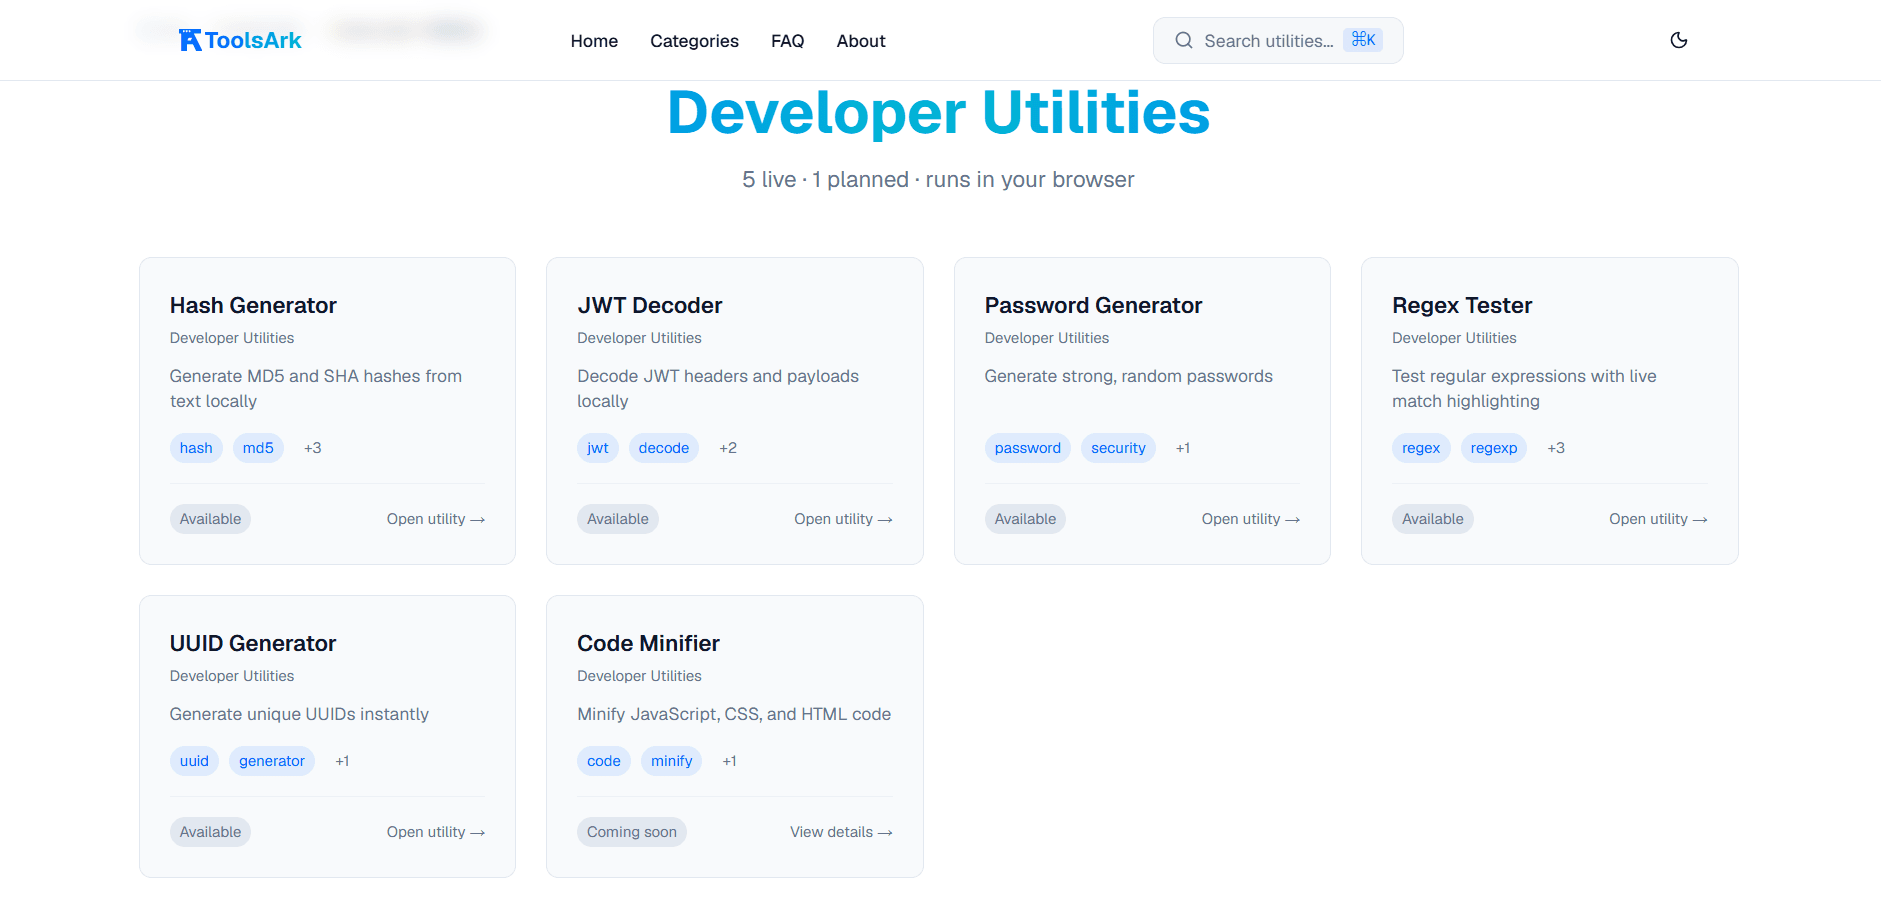Click +3 more tags on Regex Tester
Viewport: 1881px width, 901px height.
click(x=1556, y=448)
